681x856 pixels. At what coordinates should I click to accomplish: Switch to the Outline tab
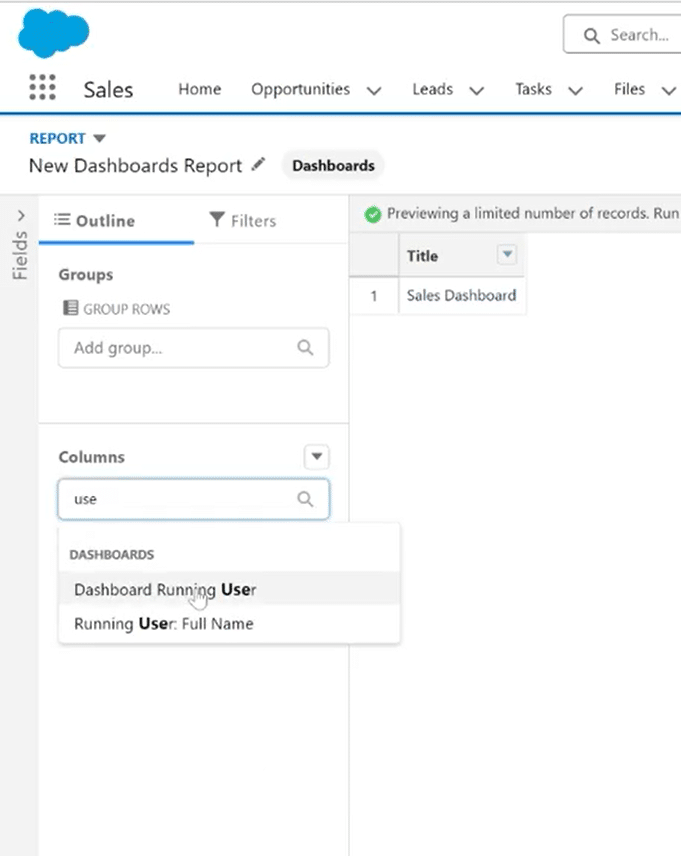116,221
